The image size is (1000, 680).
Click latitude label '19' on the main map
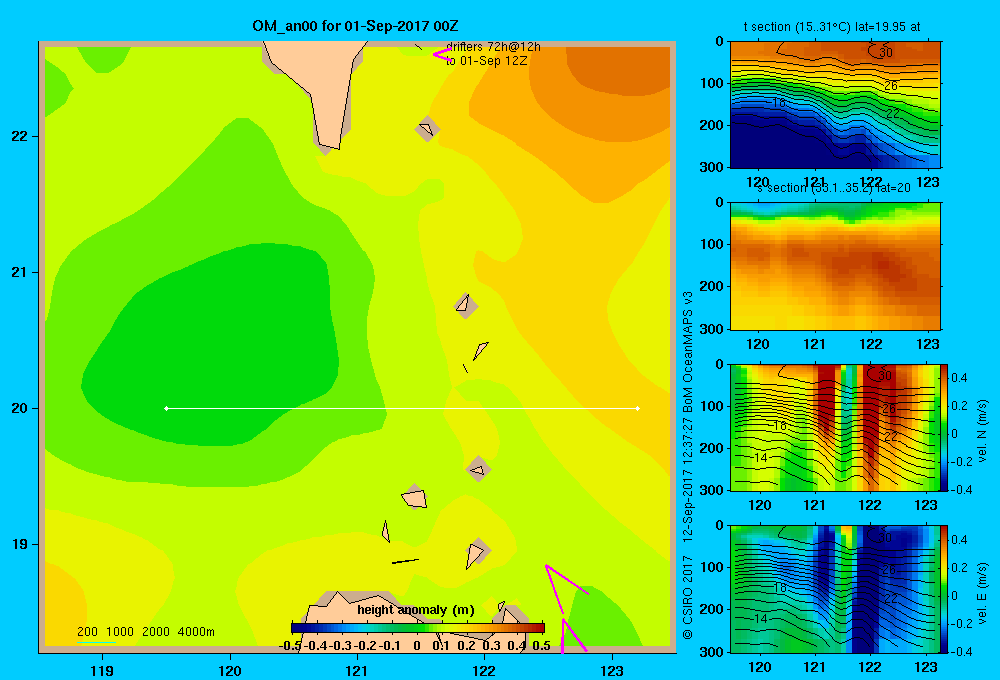tap(19, 544)
